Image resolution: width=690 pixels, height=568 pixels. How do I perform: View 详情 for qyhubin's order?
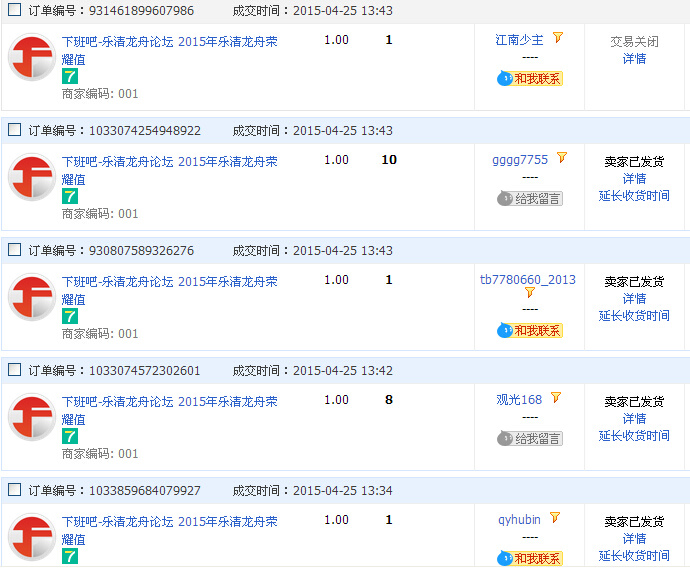coord(634,539)
